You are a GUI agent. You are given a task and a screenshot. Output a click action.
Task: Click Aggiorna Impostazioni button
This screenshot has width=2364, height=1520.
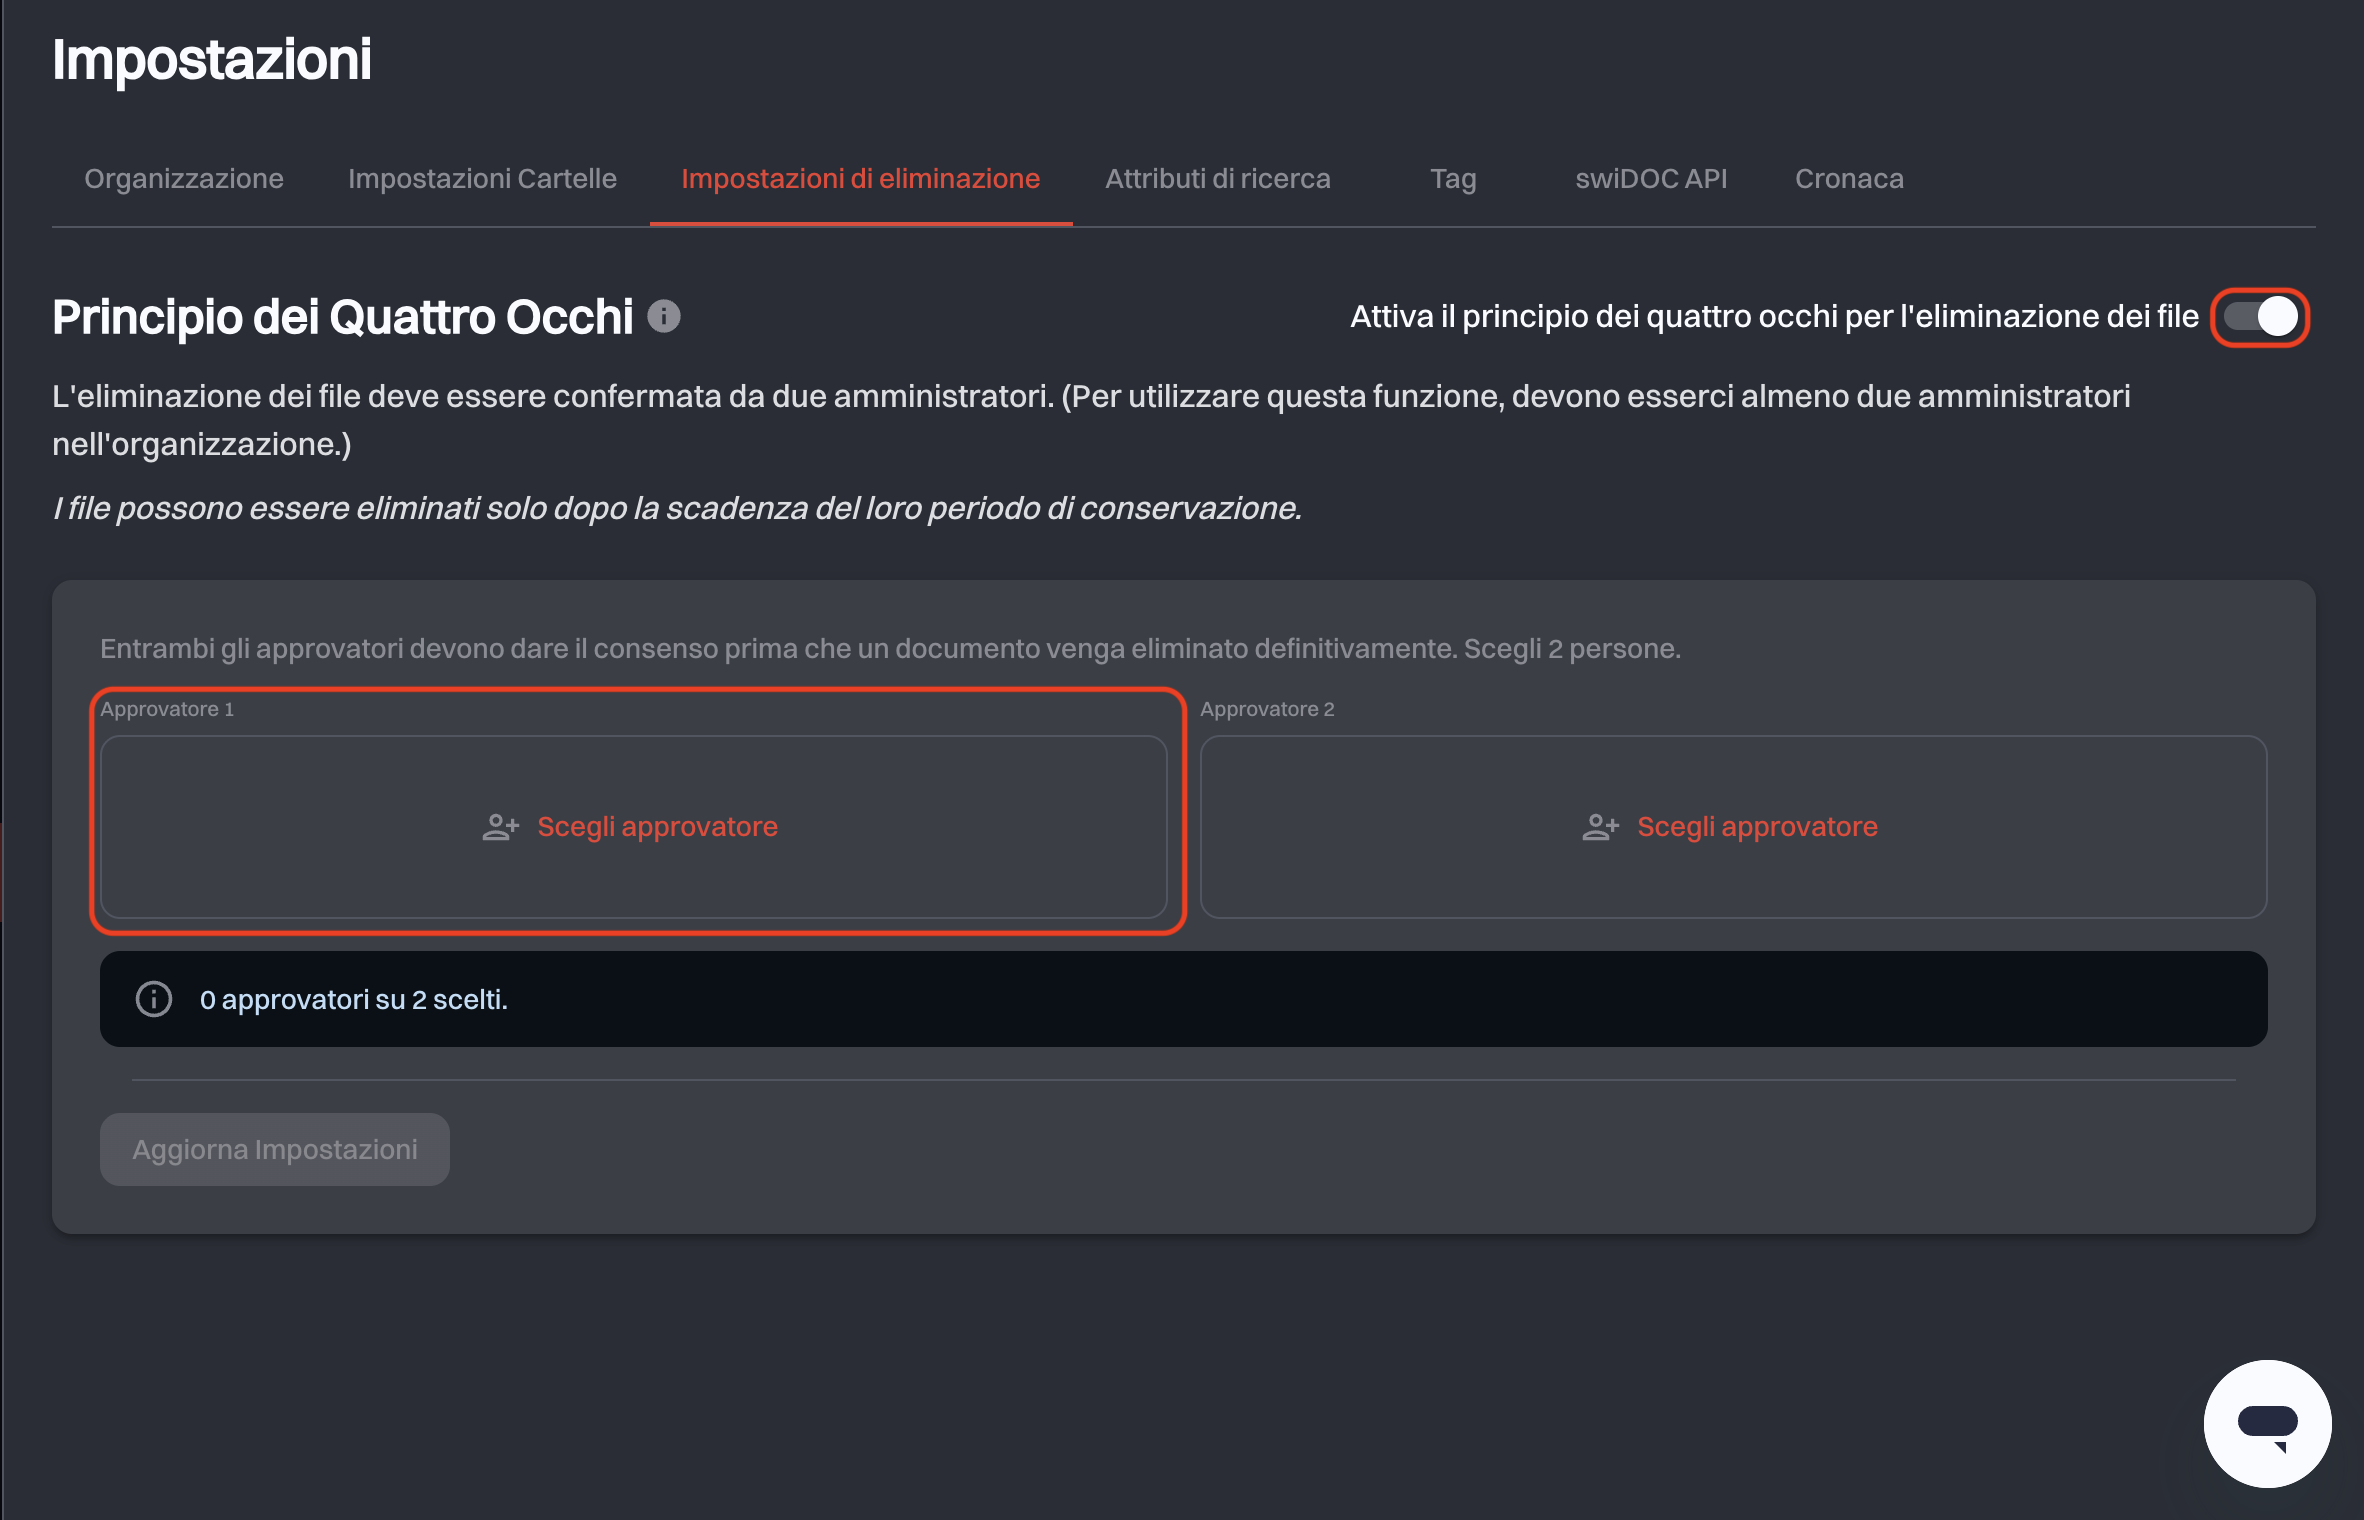click(275, 1150)
